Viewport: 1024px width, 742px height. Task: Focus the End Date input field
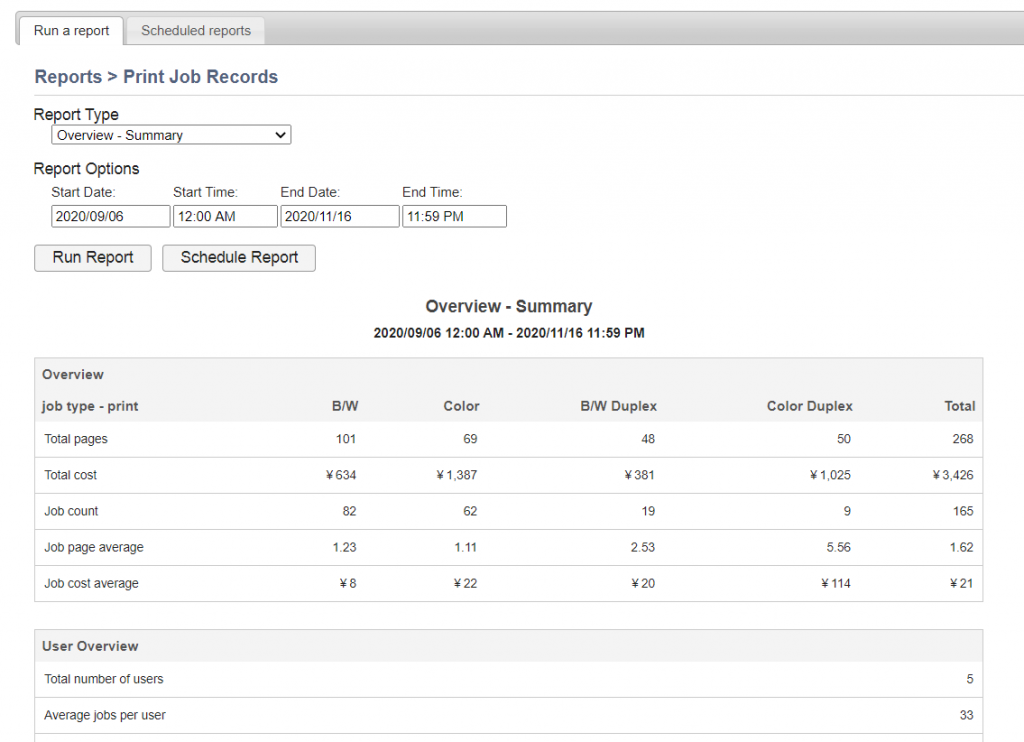[340, 216]
